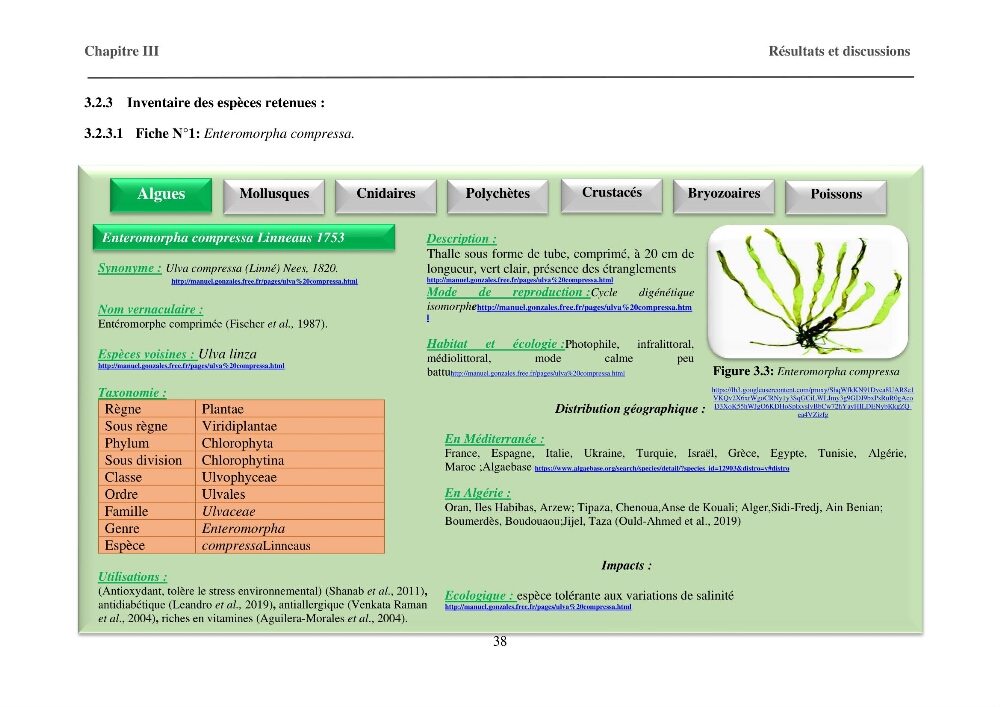Follow the link under Ecologique impact
Image resolution: width=1000 pixels, height=707 pixels.
tap(538, 607)
